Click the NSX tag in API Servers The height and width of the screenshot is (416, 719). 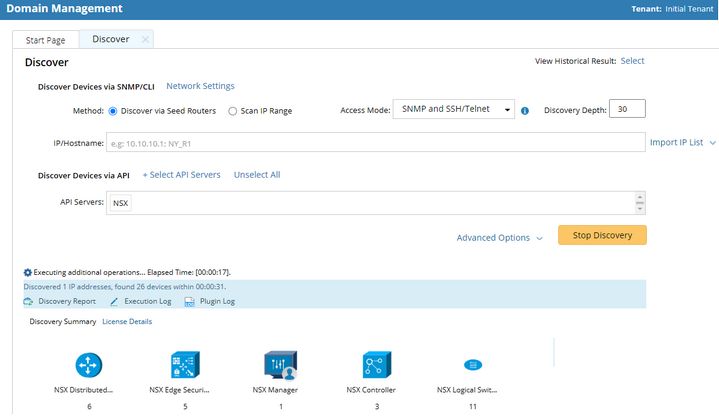click(121, 203)
